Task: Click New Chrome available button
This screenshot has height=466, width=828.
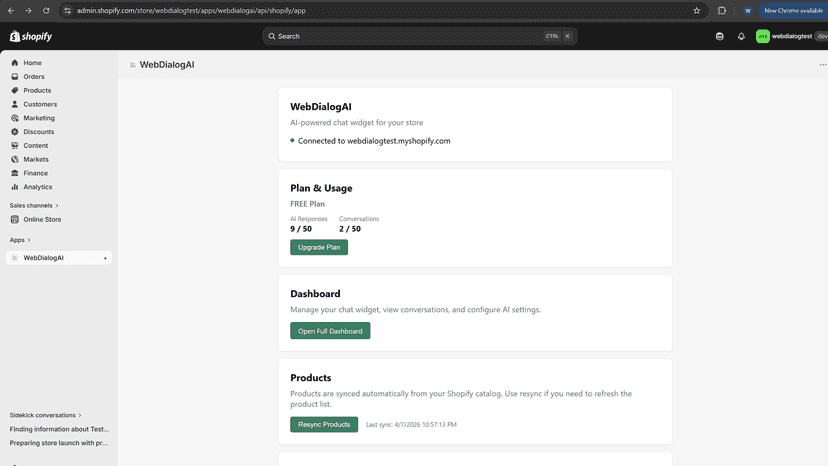Action: 793,11
